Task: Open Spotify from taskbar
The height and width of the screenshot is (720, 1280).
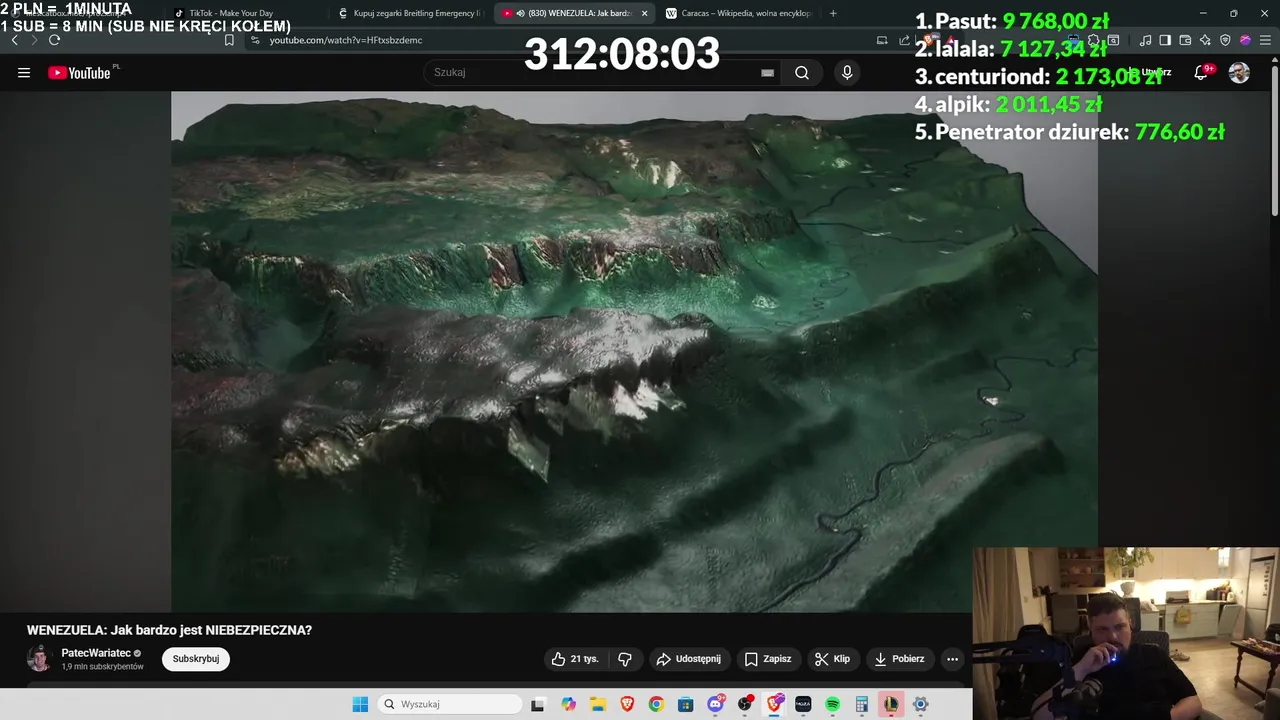Action: pos(832,704)
